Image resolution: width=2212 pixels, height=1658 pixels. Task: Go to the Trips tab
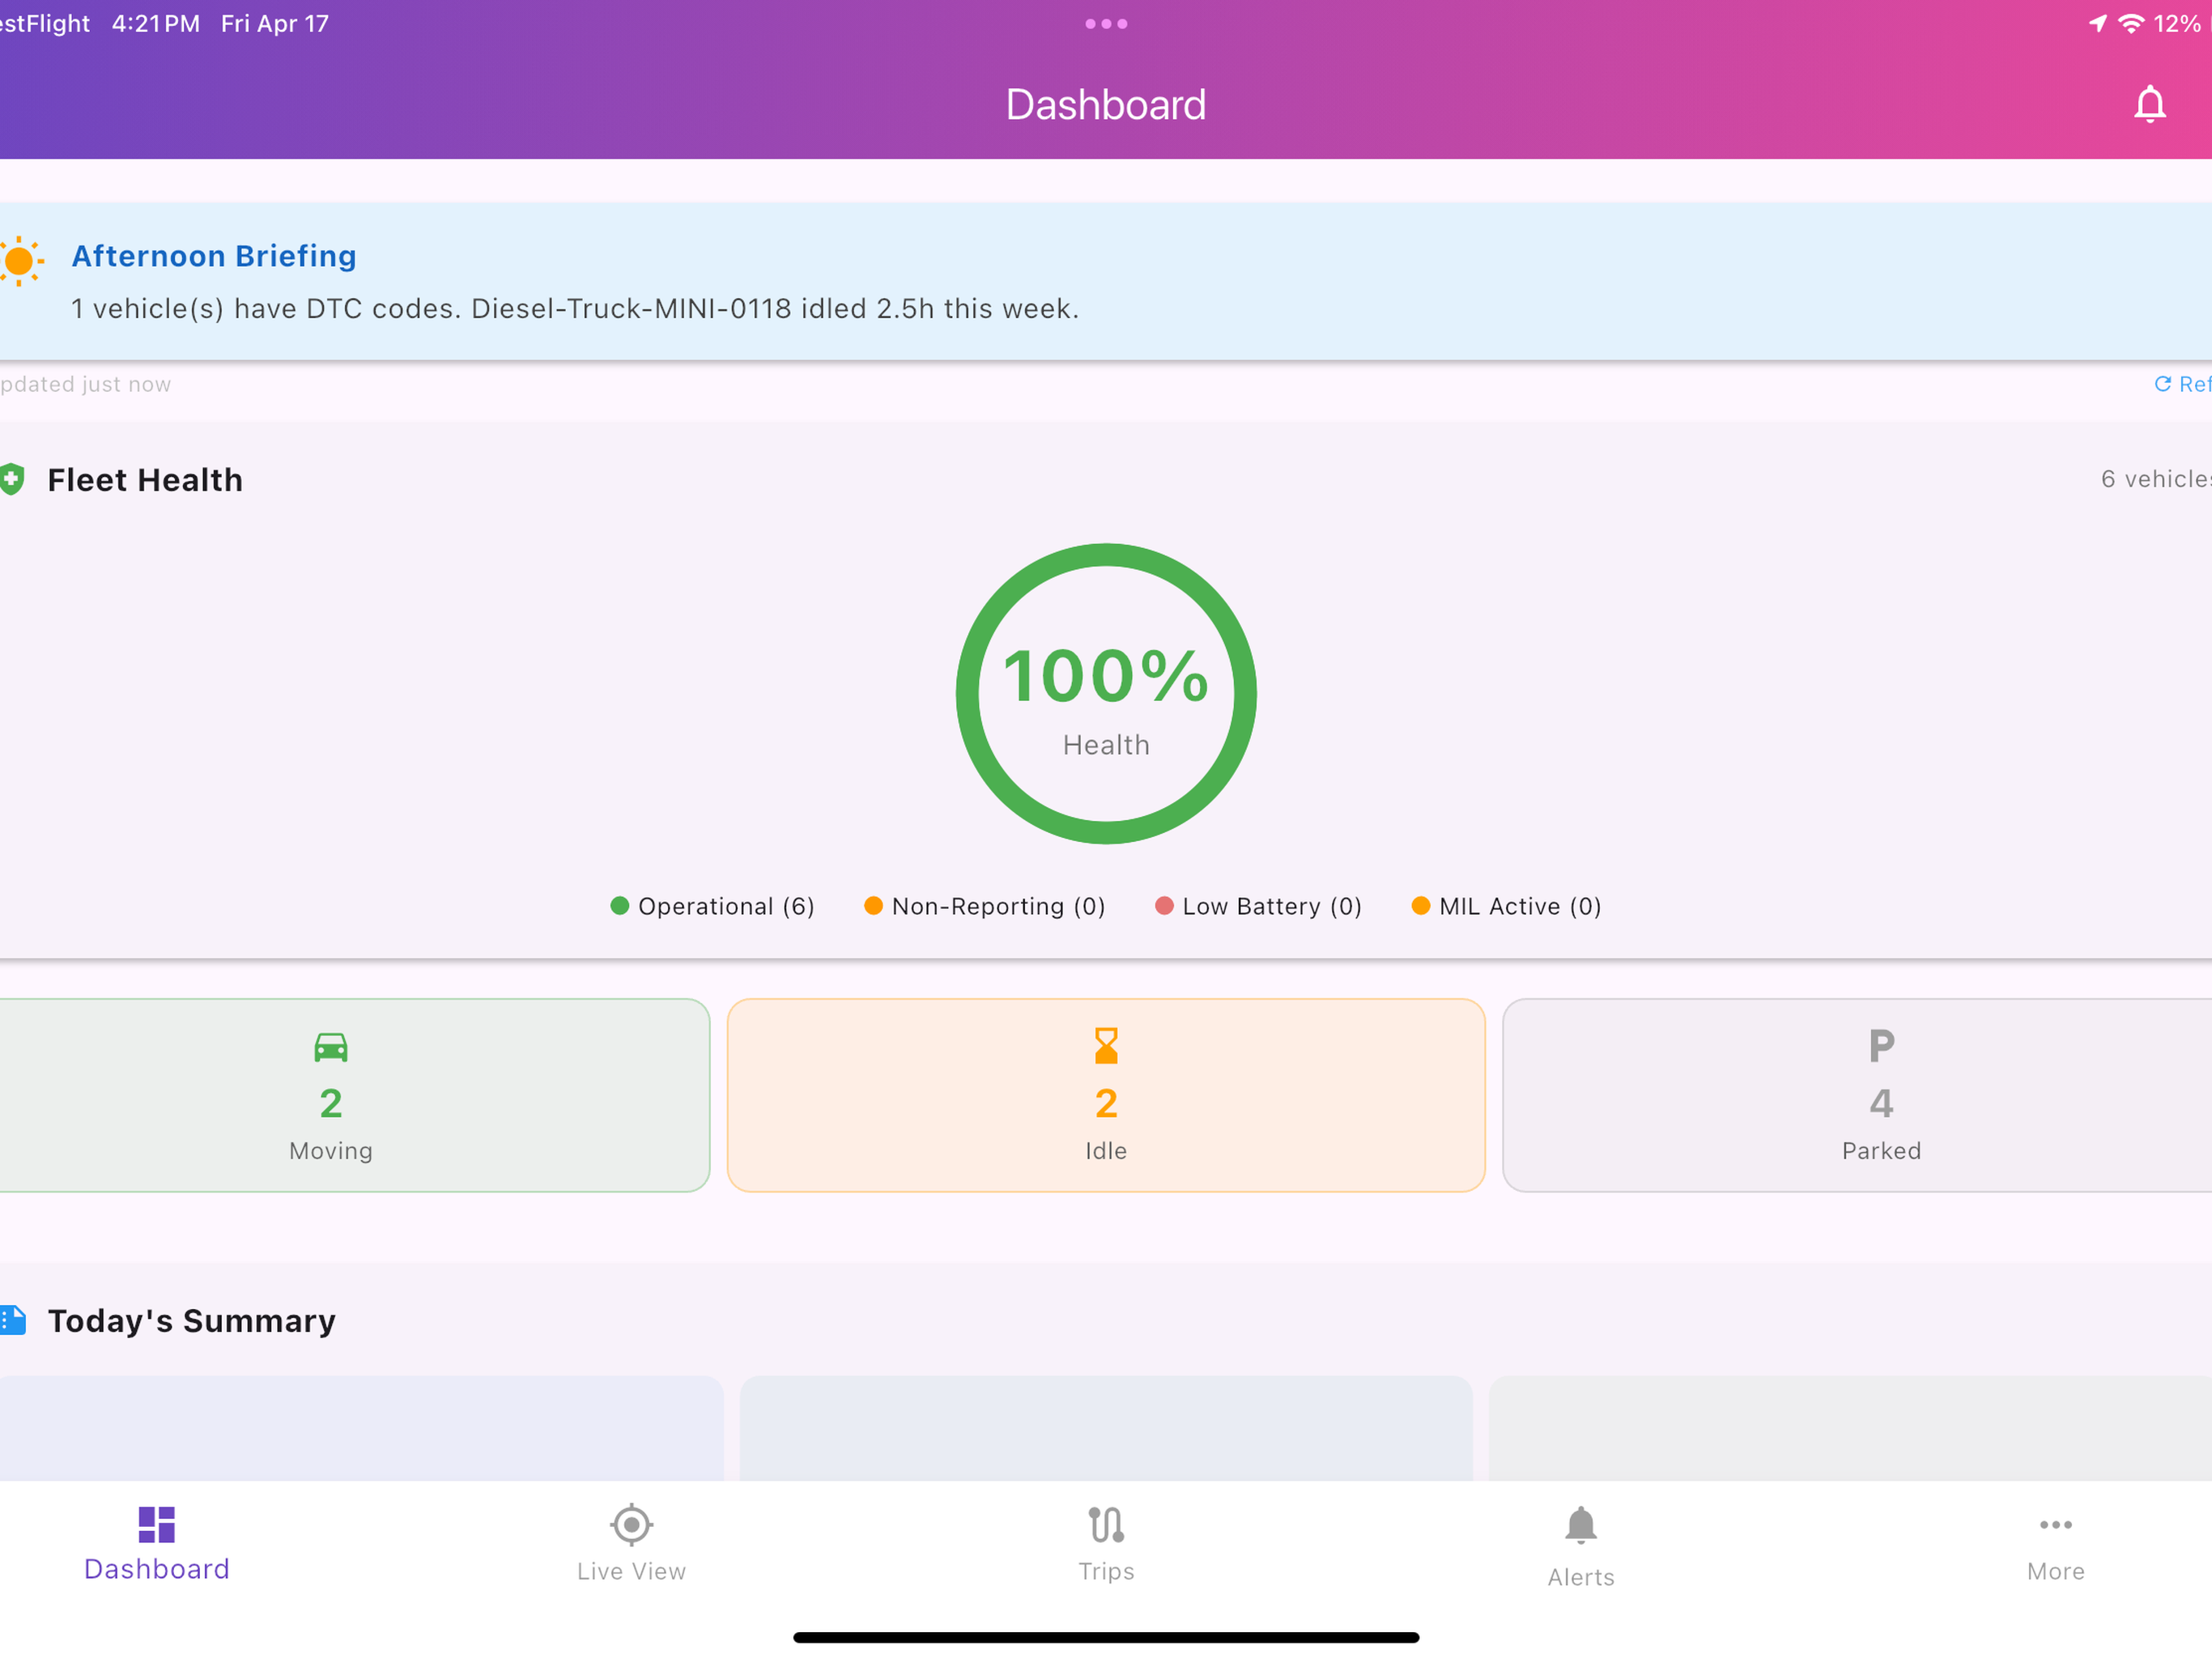click(x=1106, y=1544)
